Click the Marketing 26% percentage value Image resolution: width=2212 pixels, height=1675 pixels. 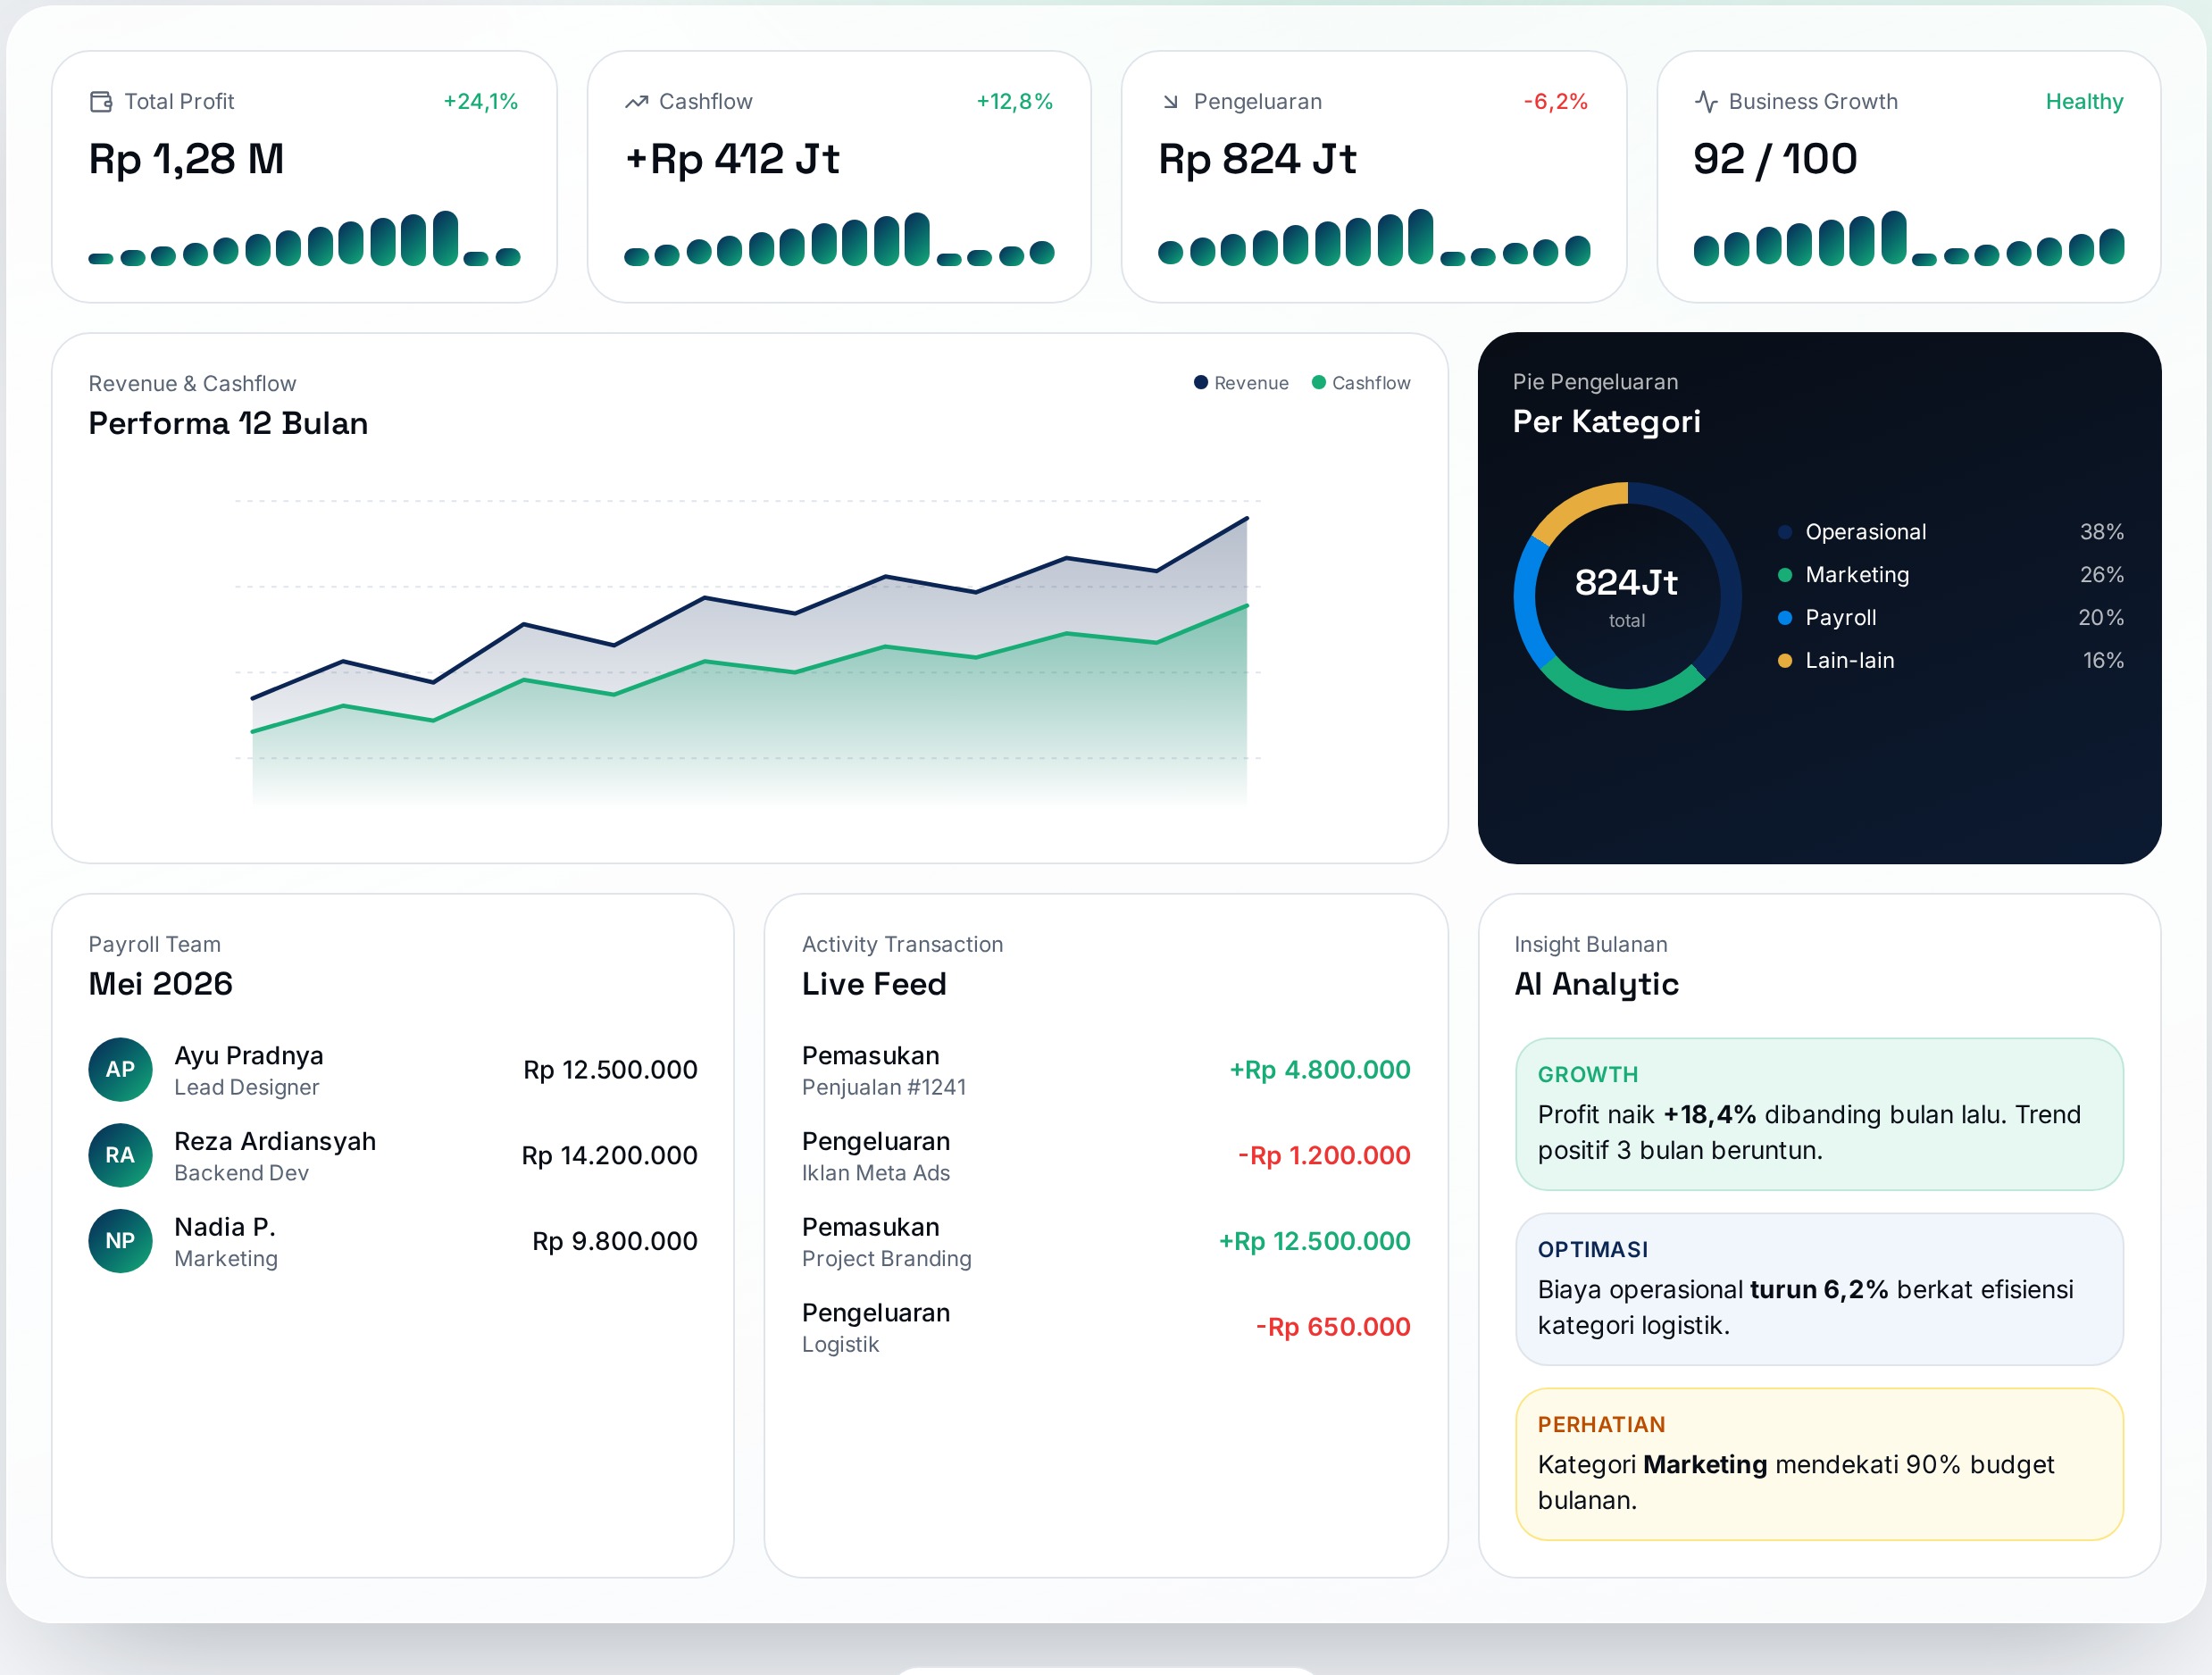2101,575
